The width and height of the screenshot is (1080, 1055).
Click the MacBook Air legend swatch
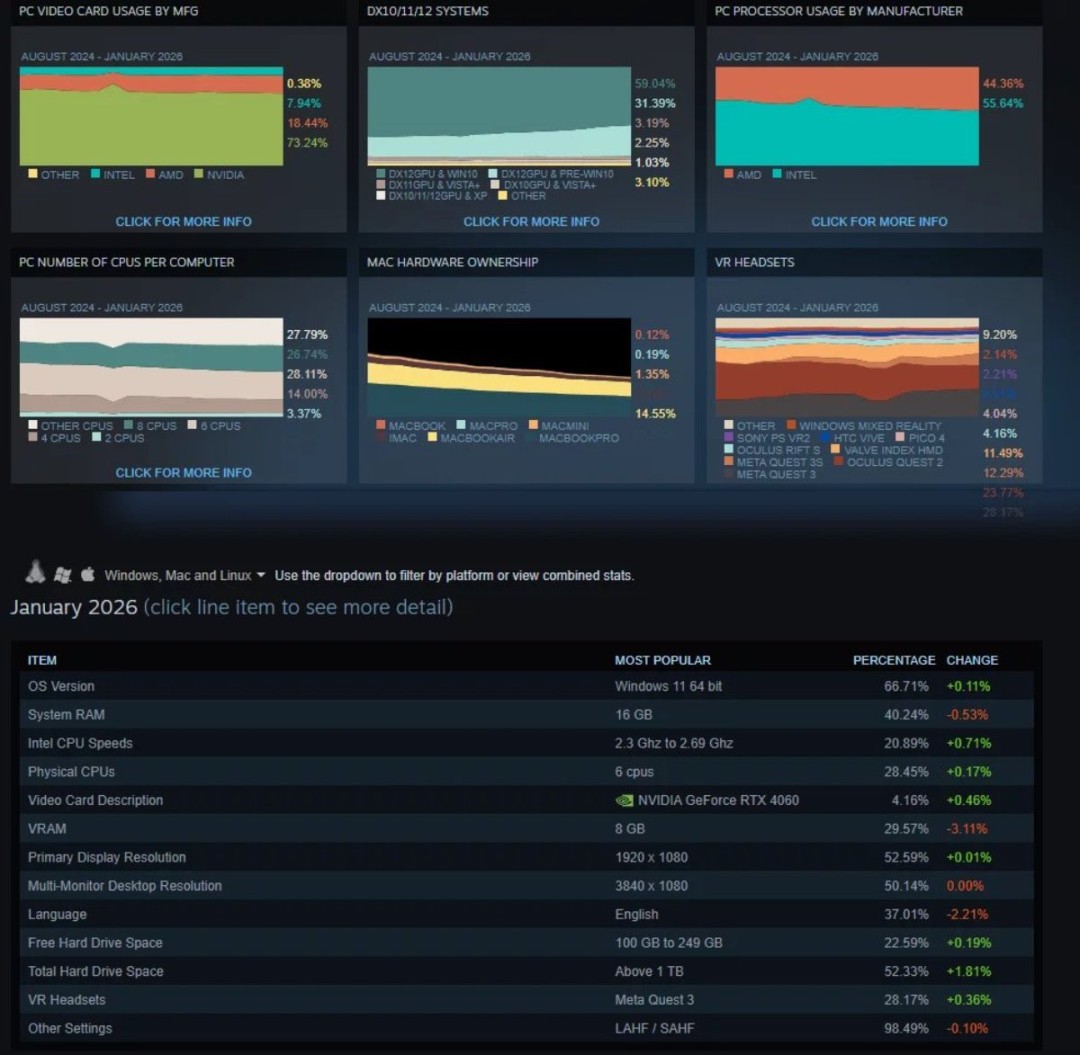[432, 438]
